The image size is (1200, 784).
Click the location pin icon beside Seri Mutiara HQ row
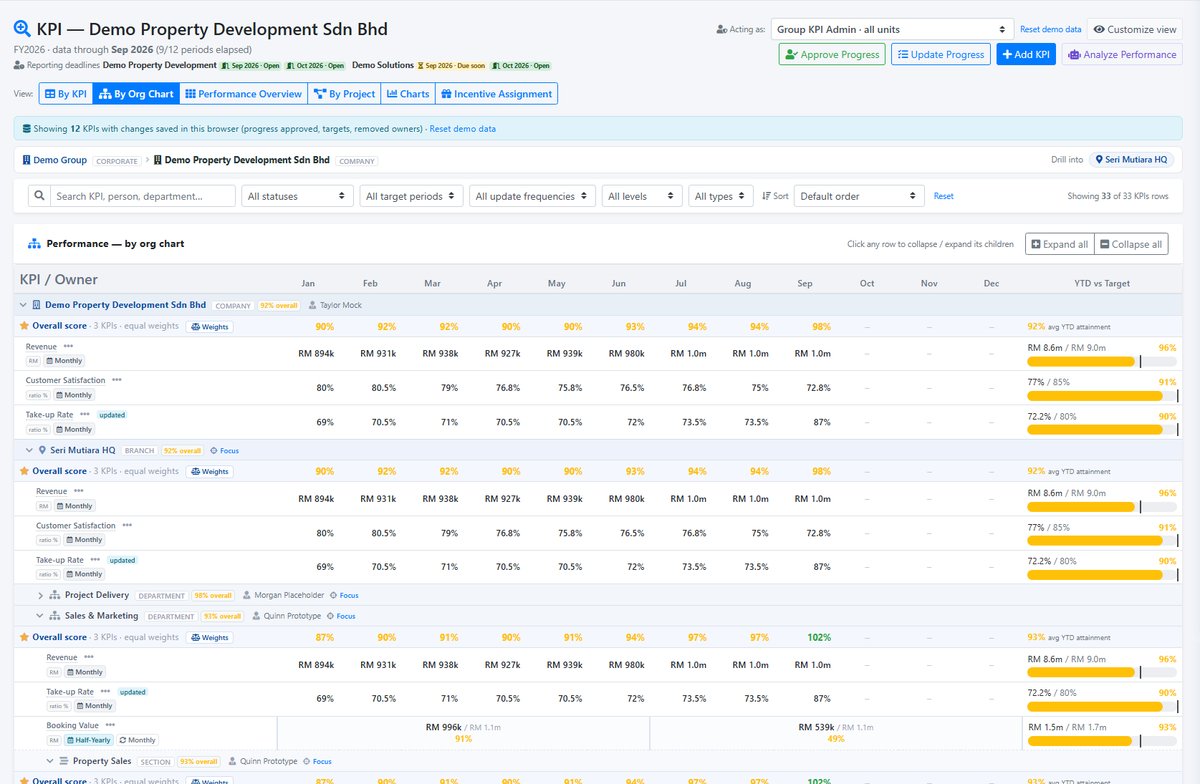(x=42, y=451)
